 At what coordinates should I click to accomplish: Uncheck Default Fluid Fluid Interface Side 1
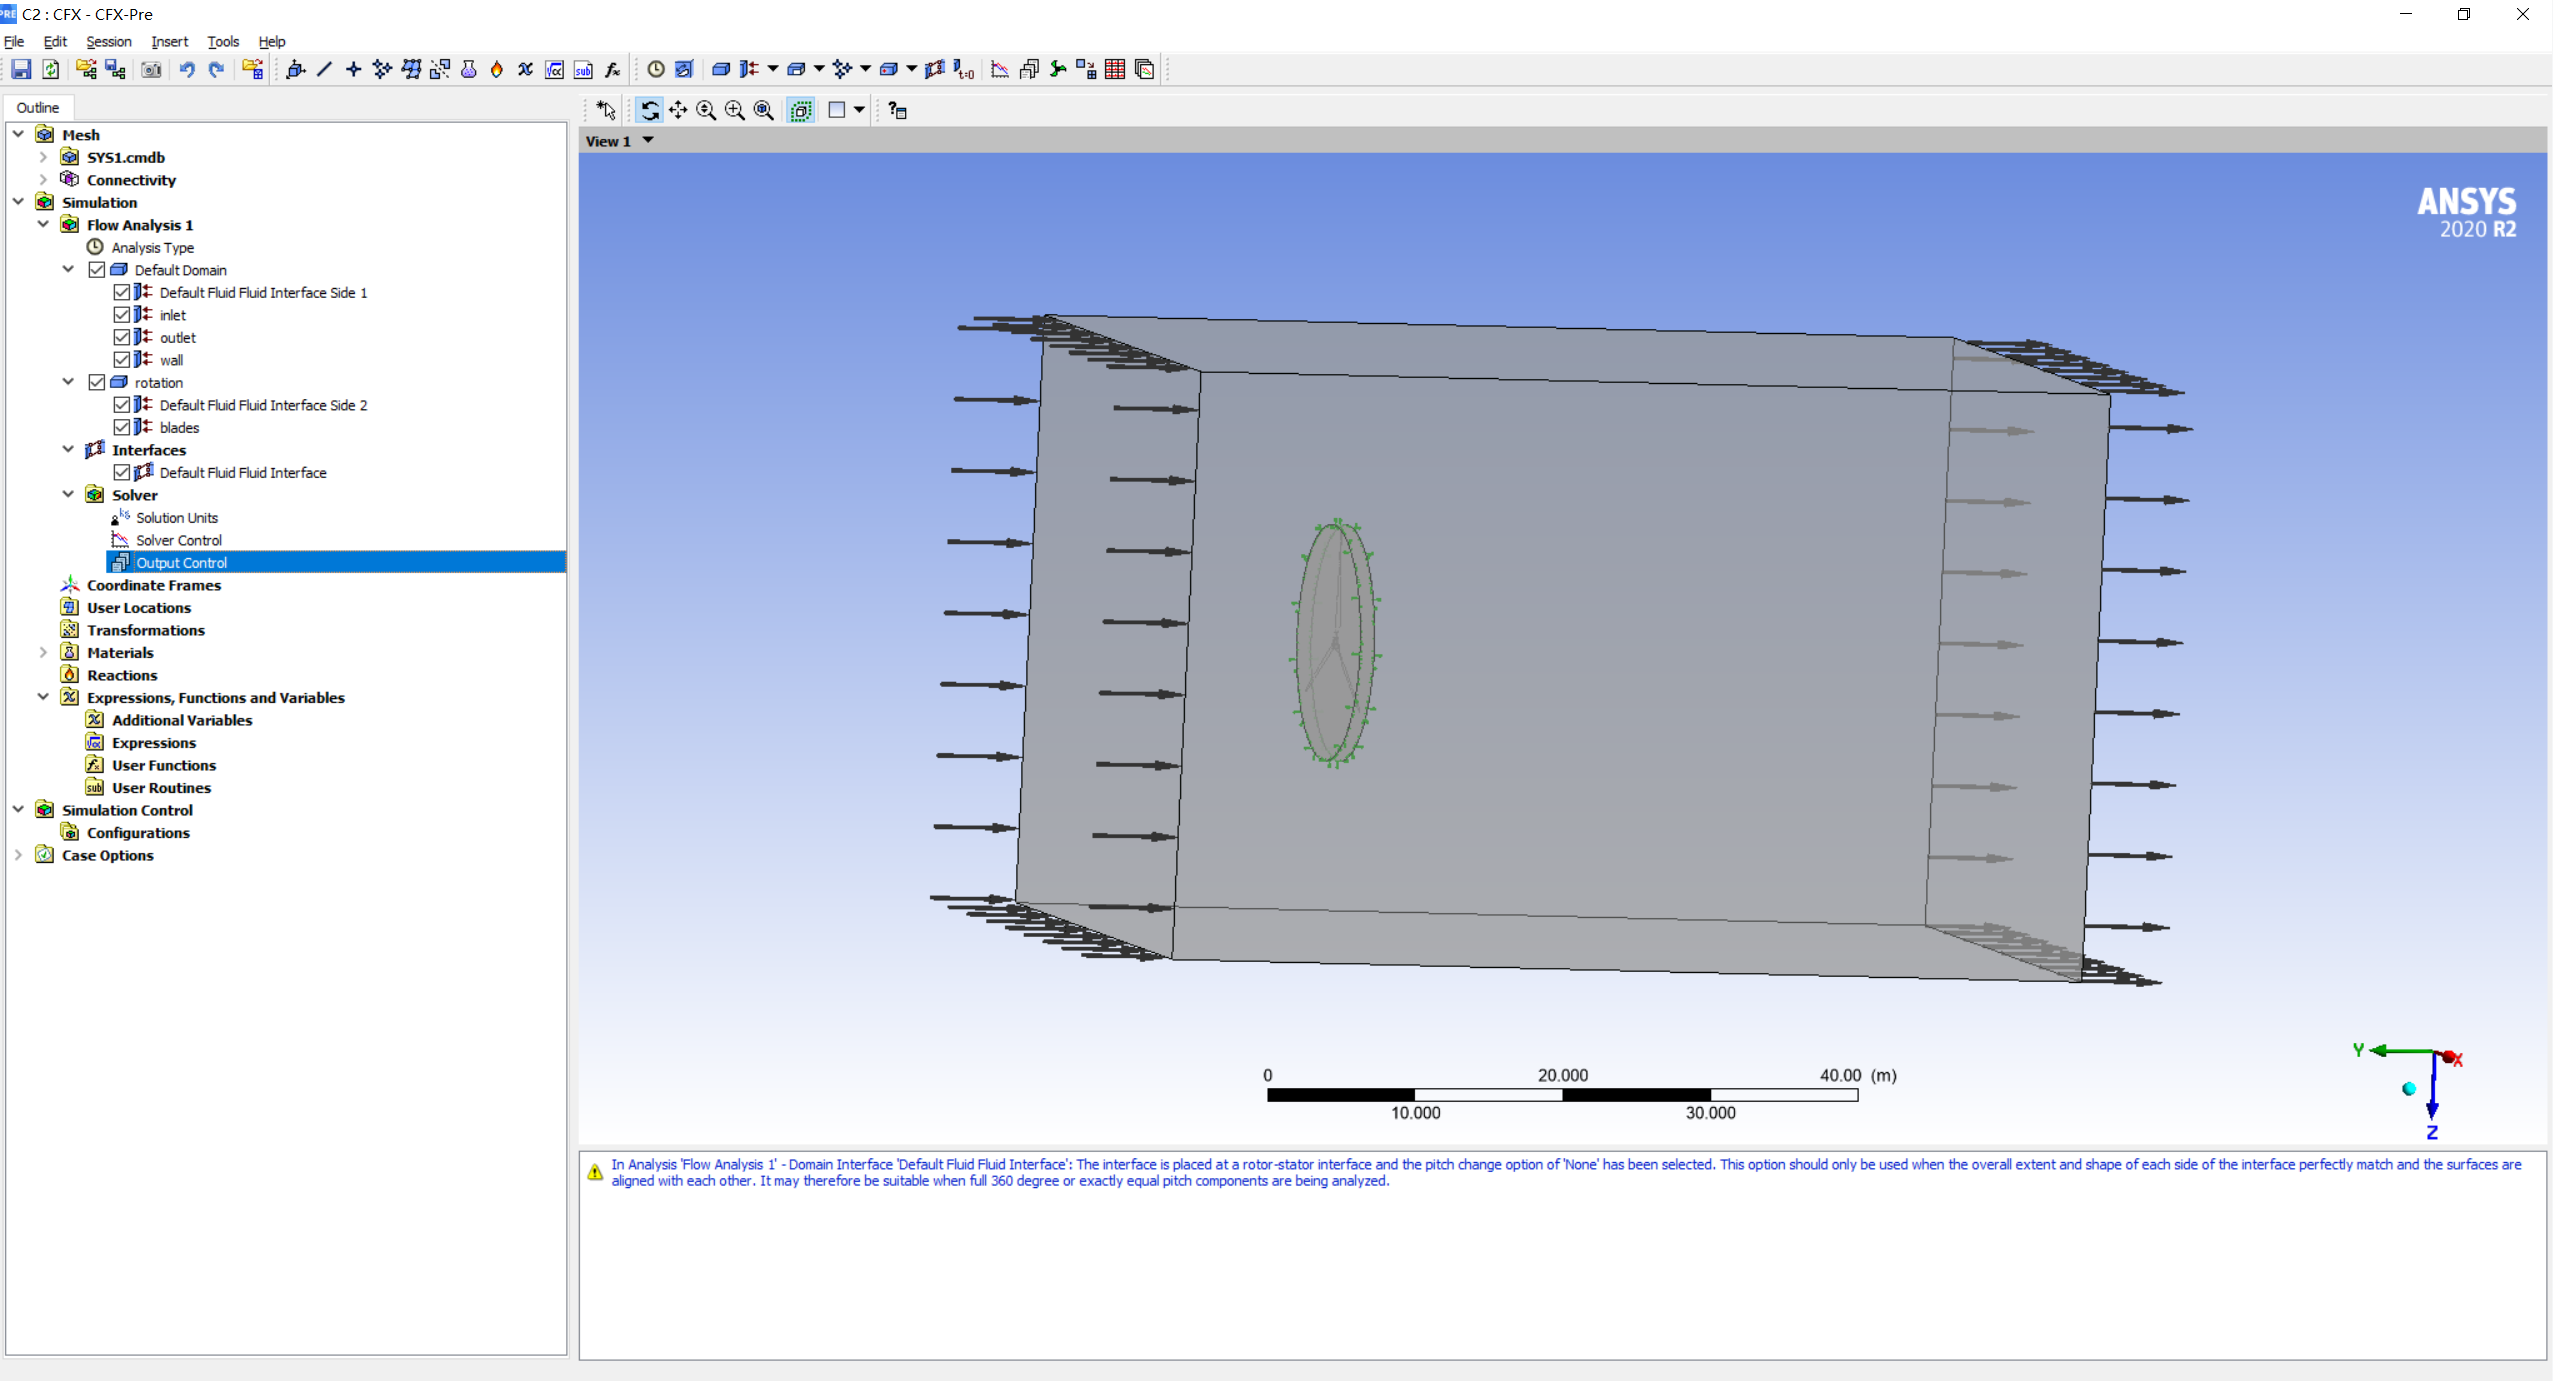[x=122, y=292]
